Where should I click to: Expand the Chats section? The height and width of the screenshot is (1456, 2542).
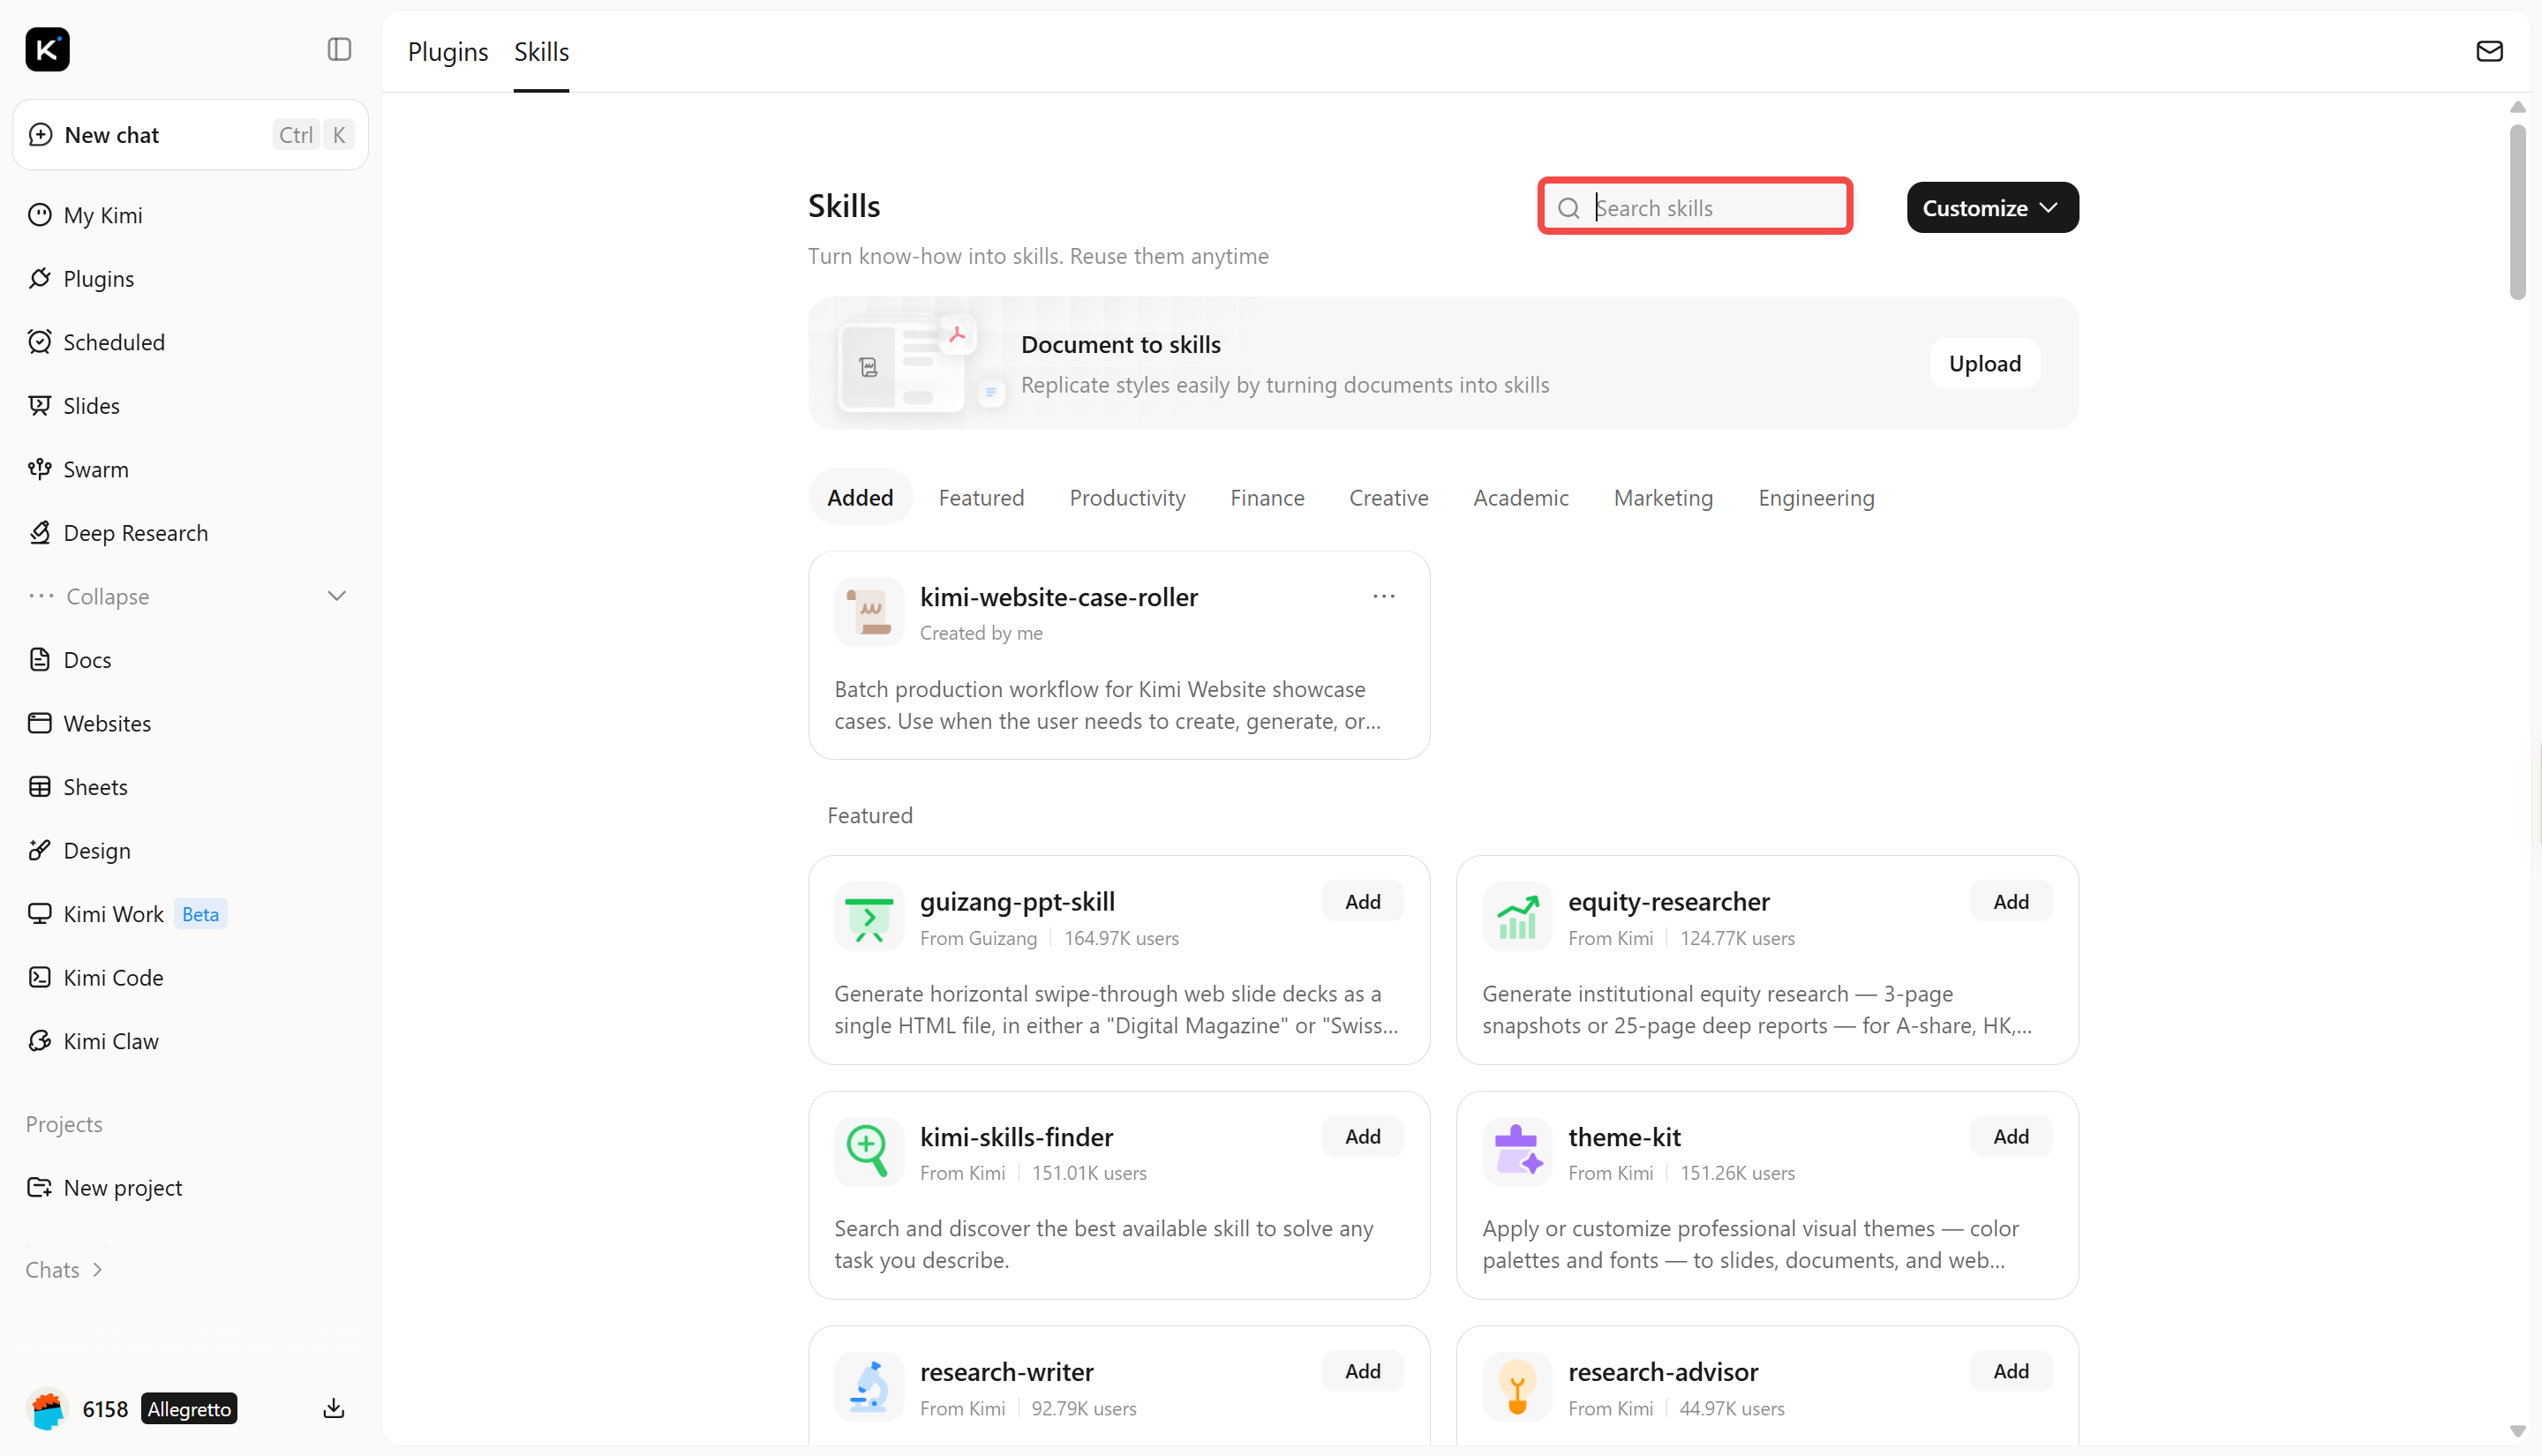click(x=65, y=1270)
